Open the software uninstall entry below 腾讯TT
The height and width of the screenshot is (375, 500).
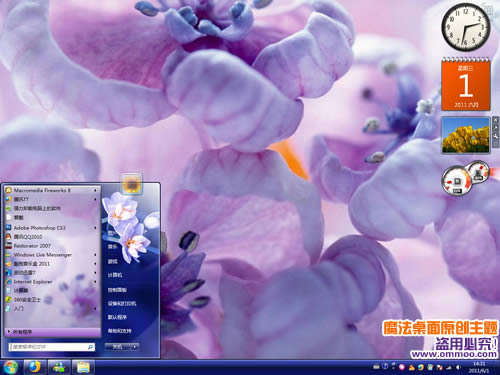52,208
